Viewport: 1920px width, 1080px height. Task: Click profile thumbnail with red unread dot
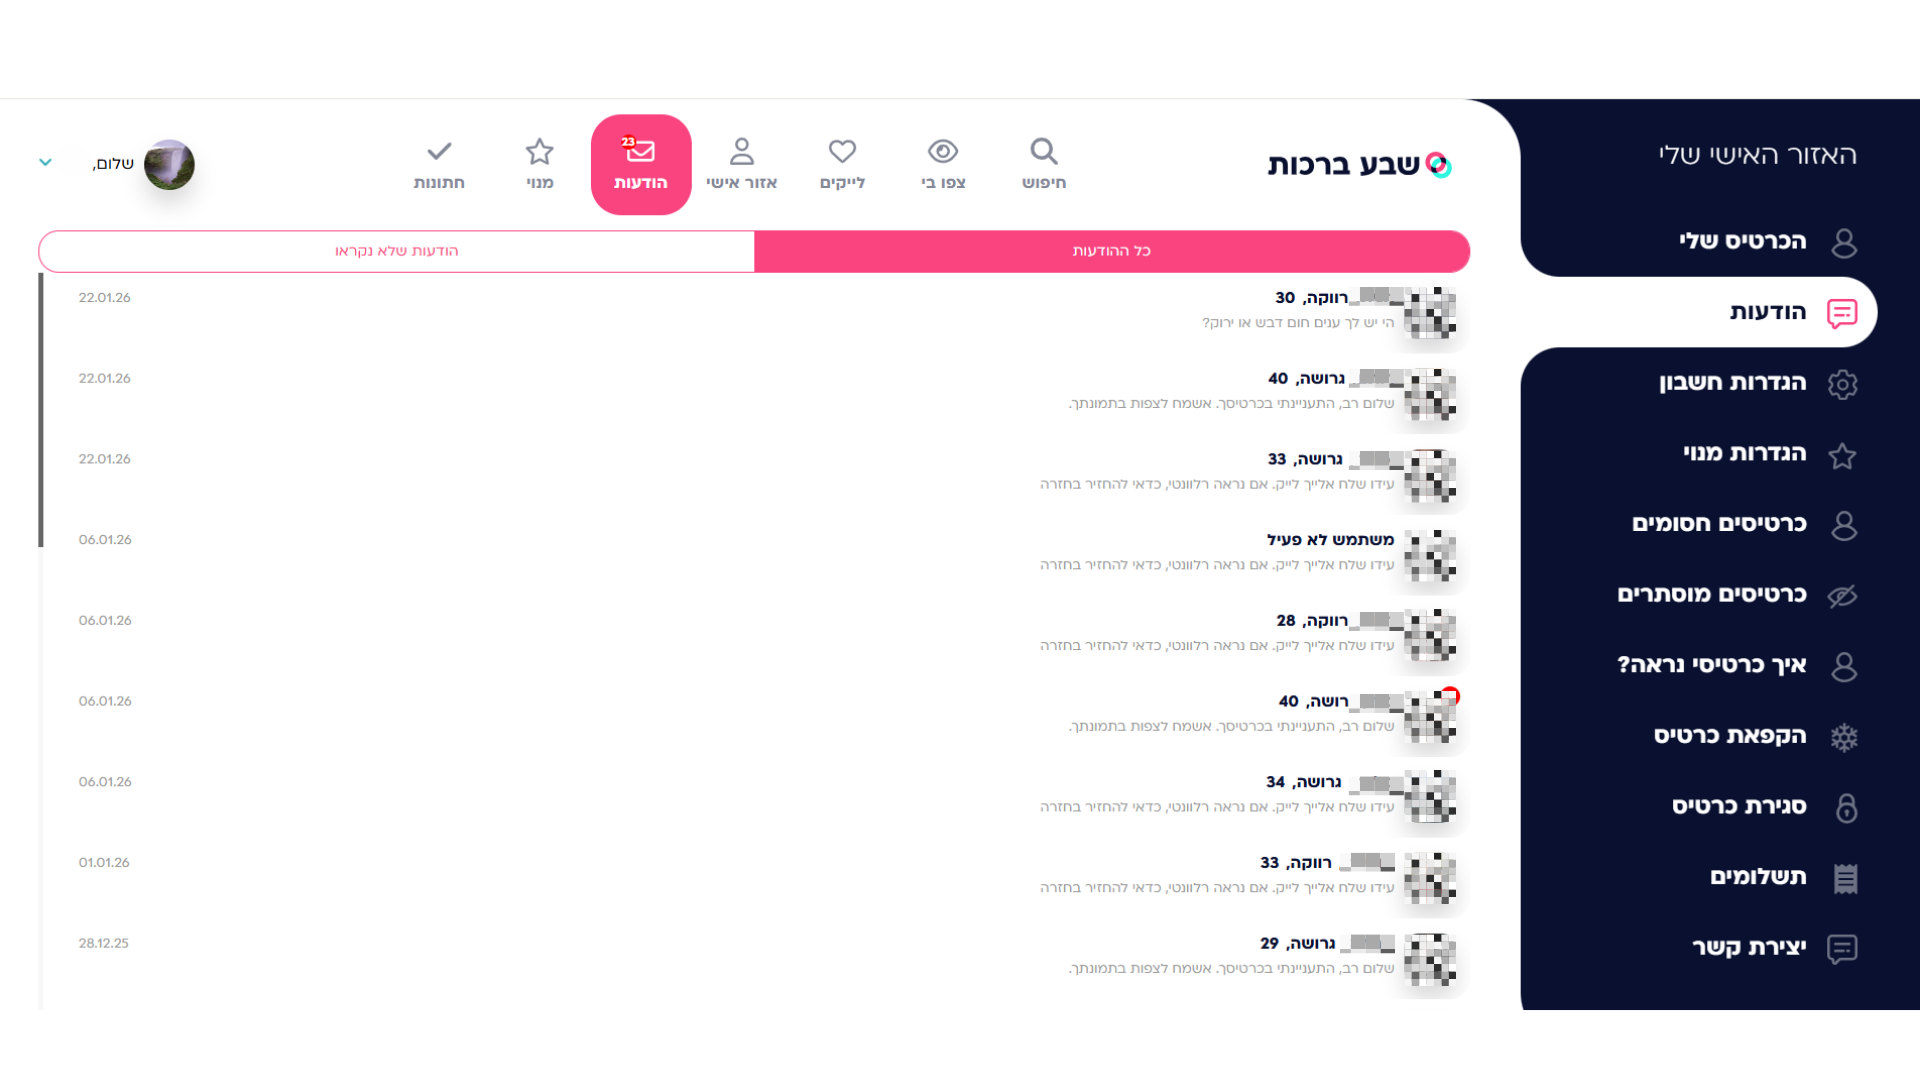point(1430,716)
